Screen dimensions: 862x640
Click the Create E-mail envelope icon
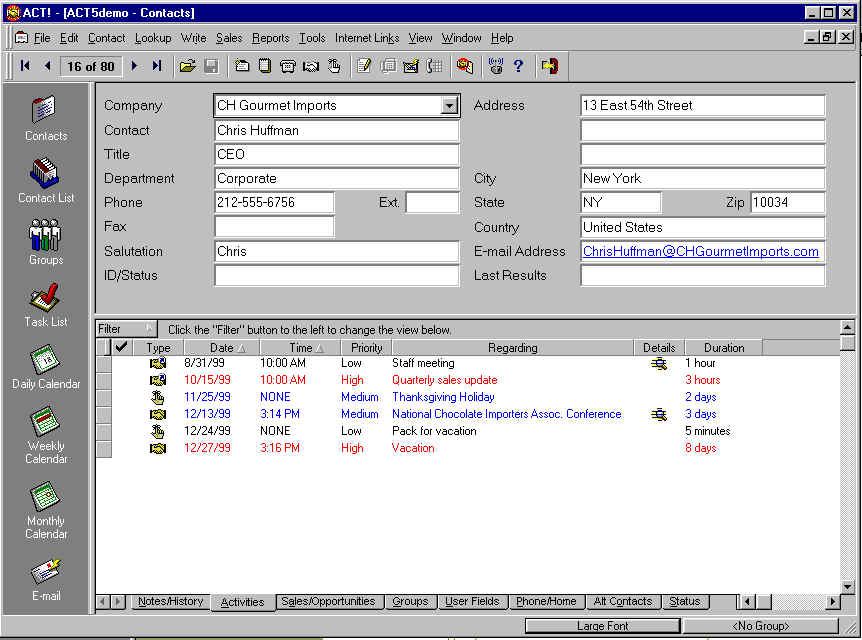[x=410, y=66]
